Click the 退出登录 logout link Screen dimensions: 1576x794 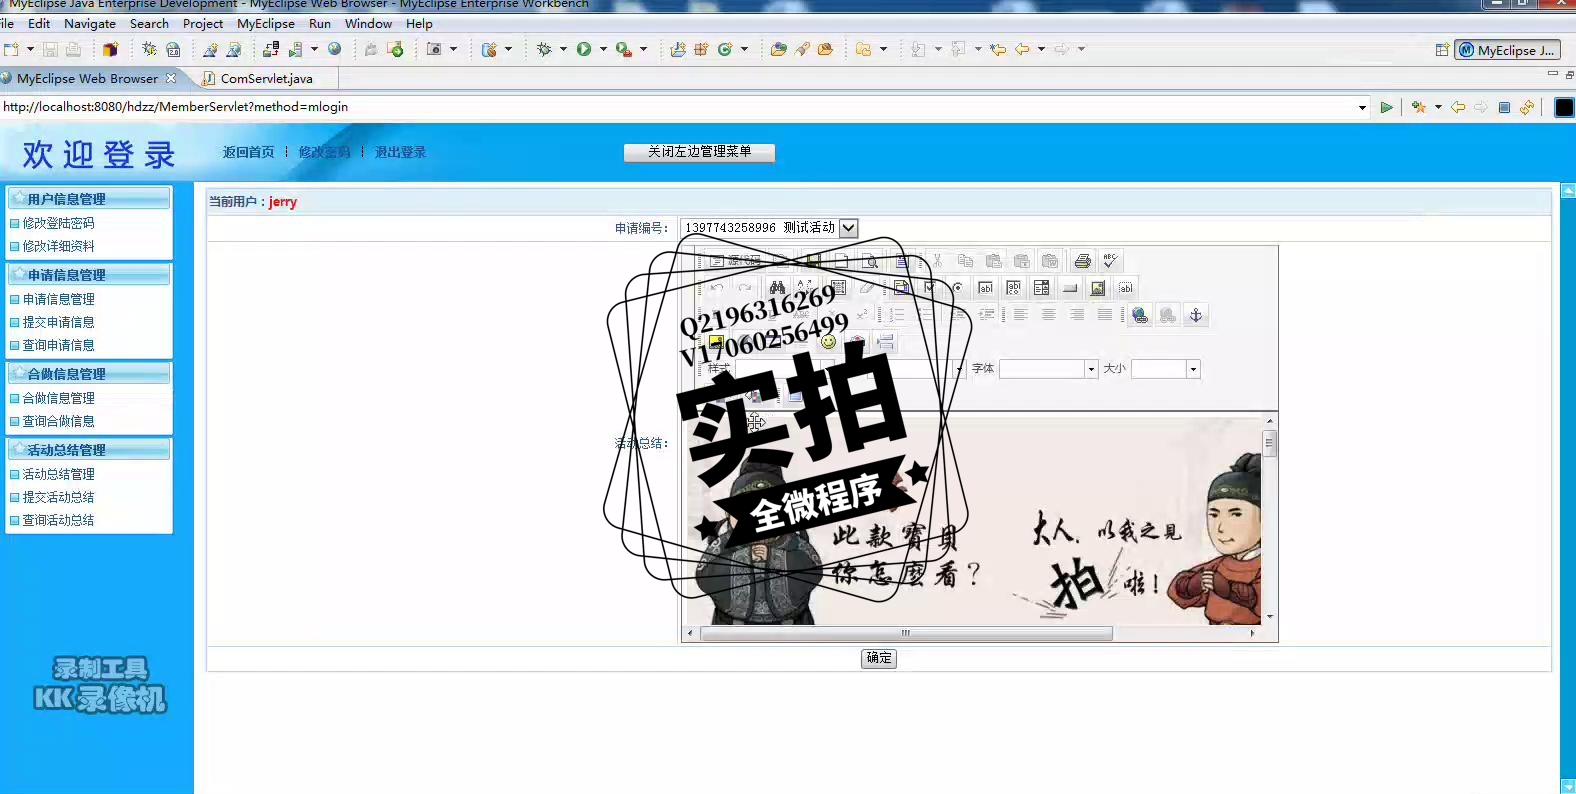point(400,152)
